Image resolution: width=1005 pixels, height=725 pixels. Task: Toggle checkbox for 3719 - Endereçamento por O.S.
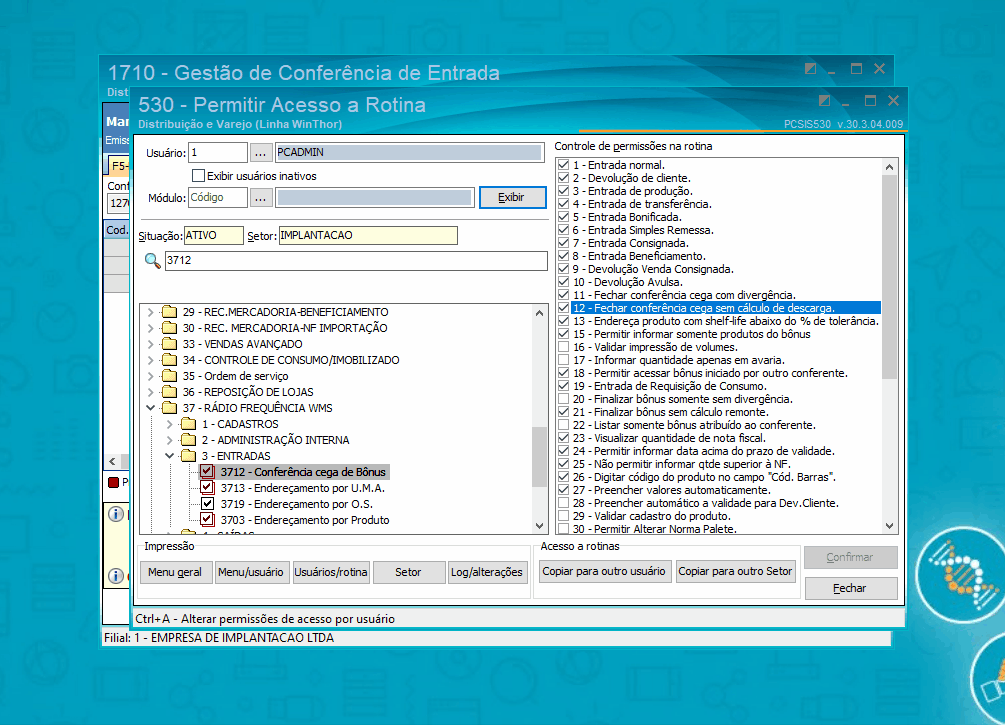207,504
